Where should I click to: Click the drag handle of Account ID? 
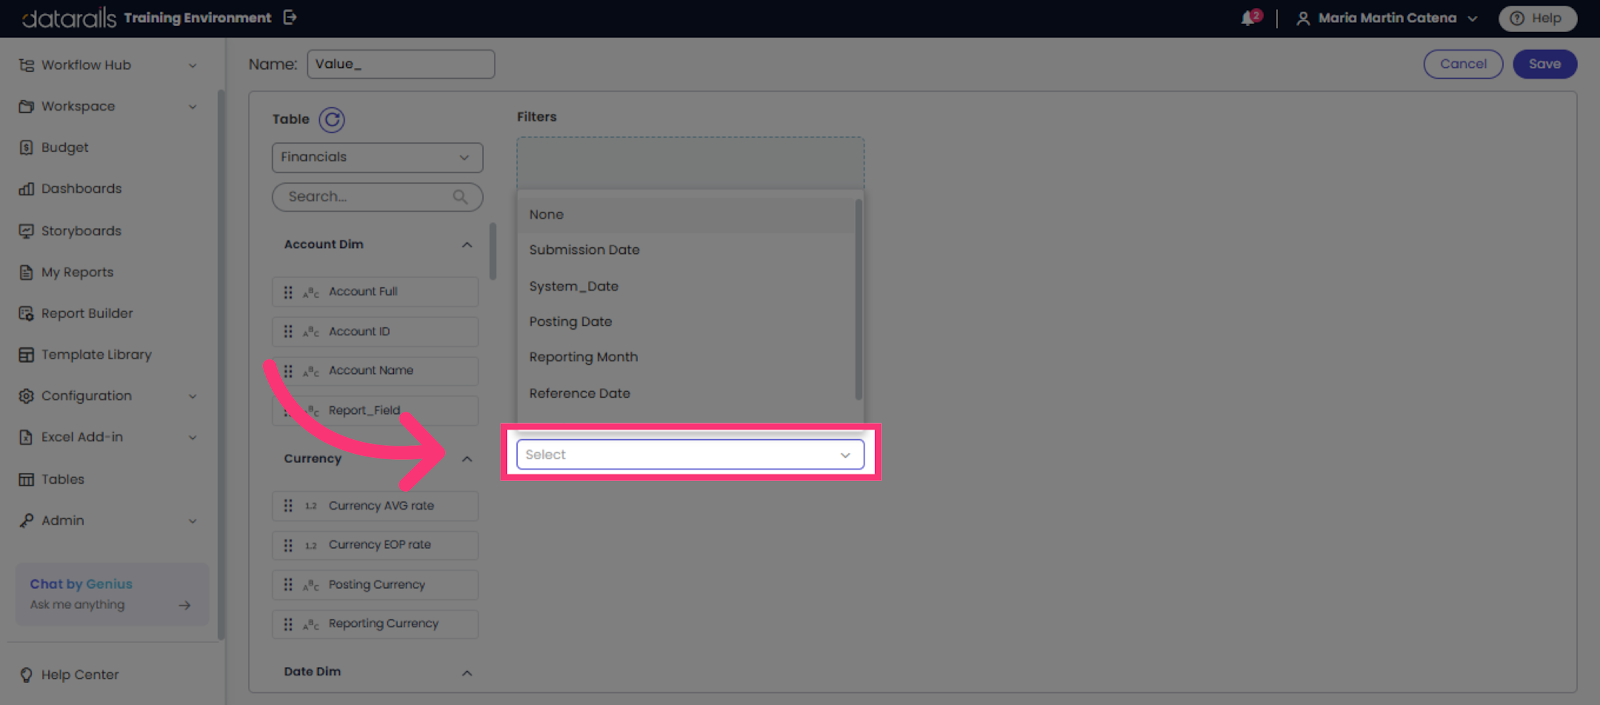pos(288,331)
